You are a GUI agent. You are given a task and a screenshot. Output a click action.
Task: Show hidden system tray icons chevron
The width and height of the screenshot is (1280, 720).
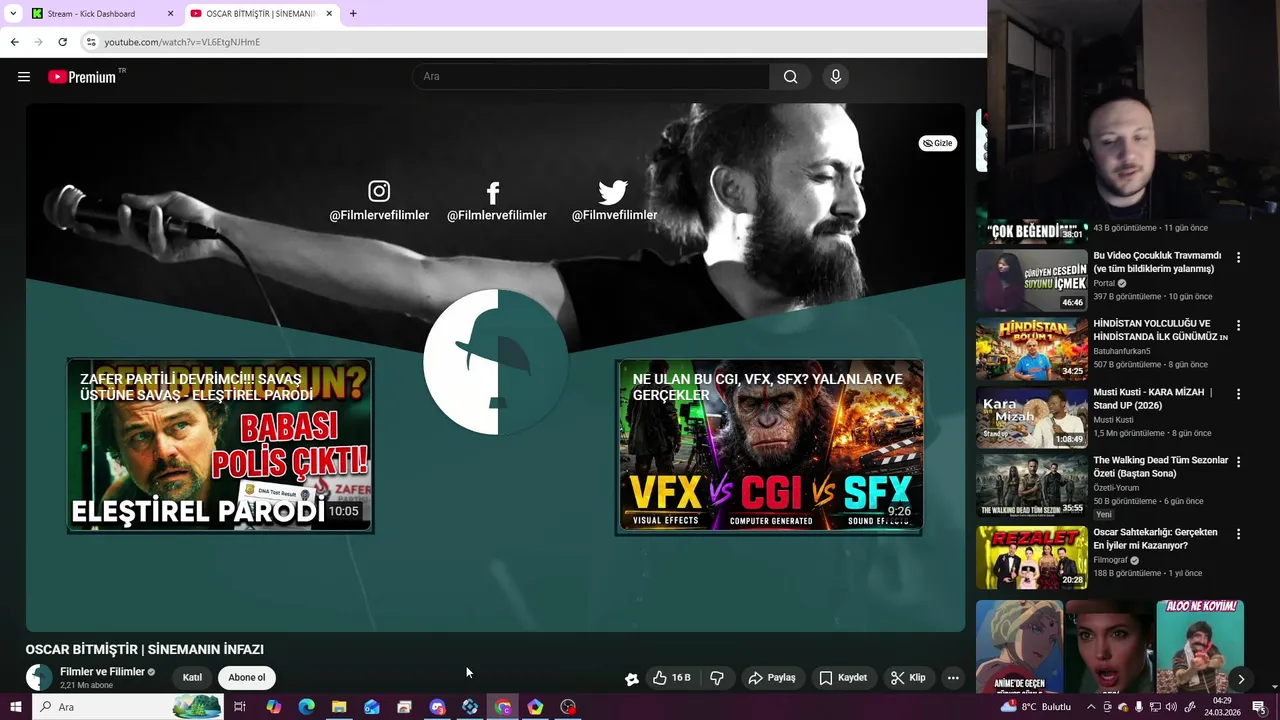[x=1091, y=707]
